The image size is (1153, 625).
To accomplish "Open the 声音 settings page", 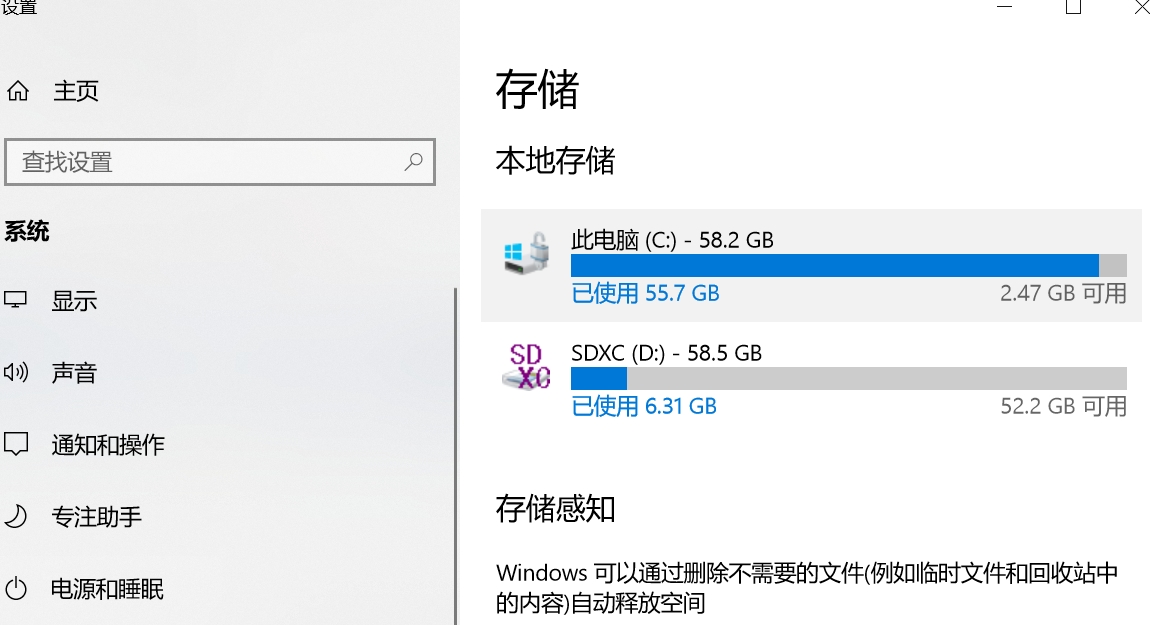I will [75, 373].
